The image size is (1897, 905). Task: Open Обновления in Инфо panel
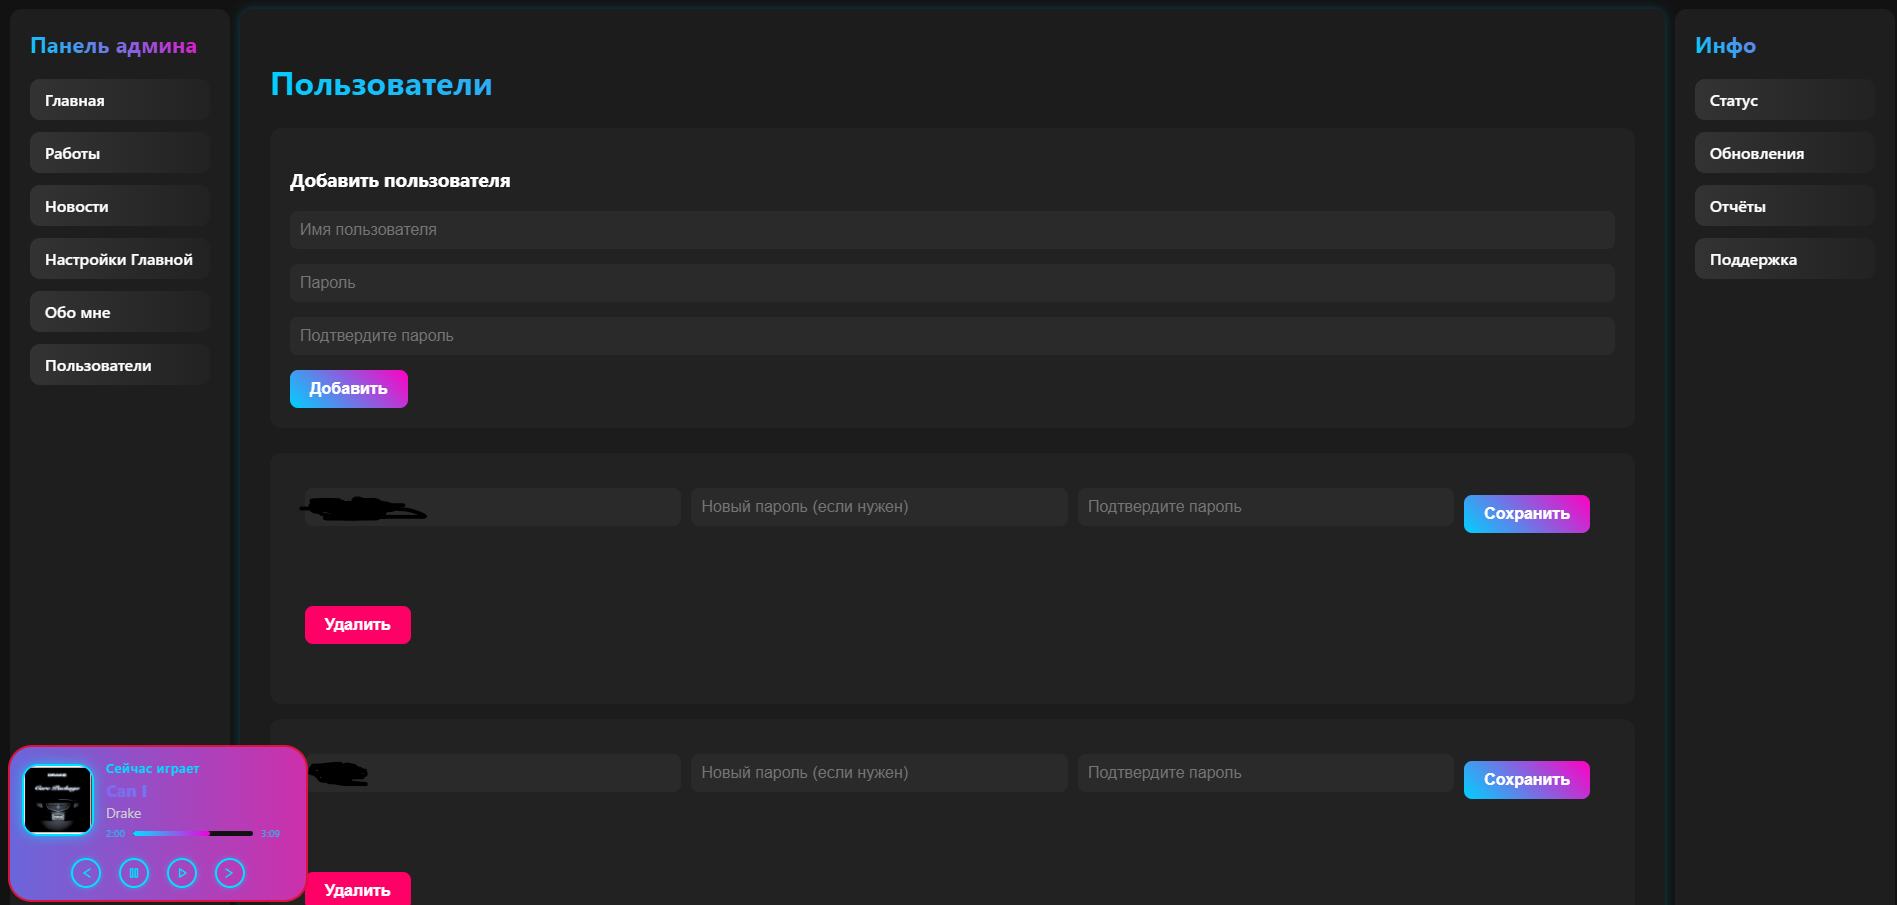[1785, 153]
